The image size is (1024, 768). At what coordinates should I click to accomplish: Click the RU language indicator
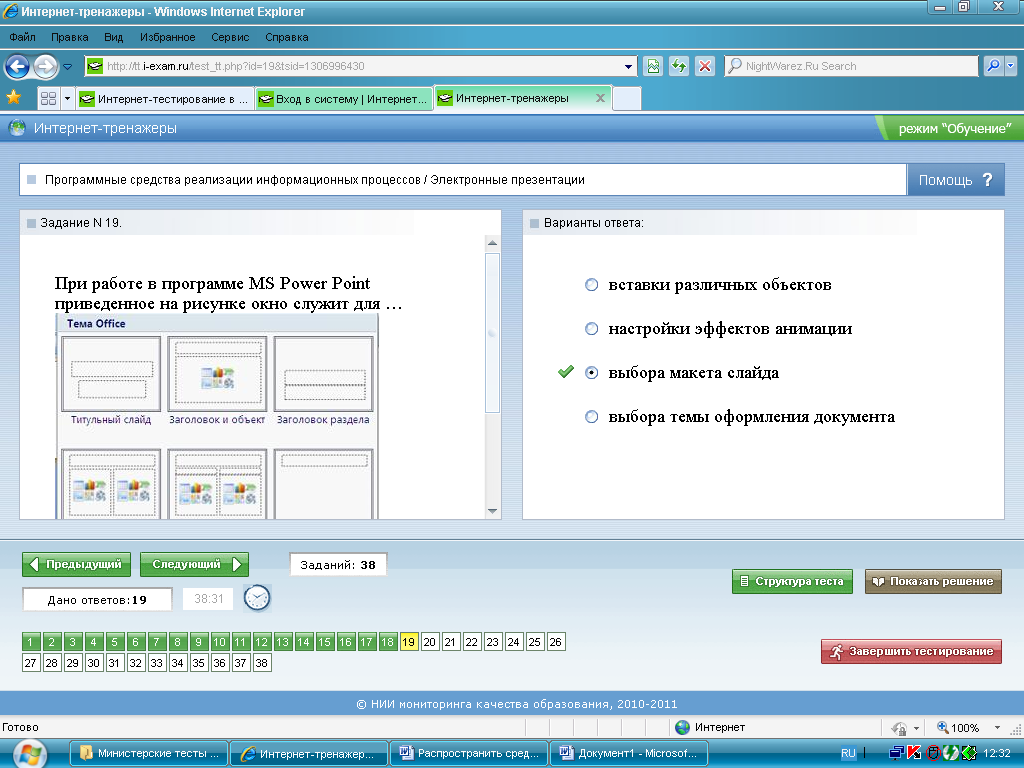click(x=848, y=753)
